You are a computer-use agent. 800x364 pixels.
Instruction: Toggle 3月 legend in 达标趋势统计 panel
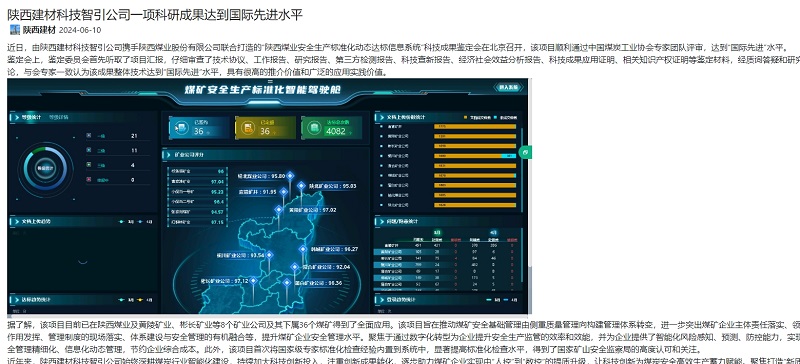126,299
